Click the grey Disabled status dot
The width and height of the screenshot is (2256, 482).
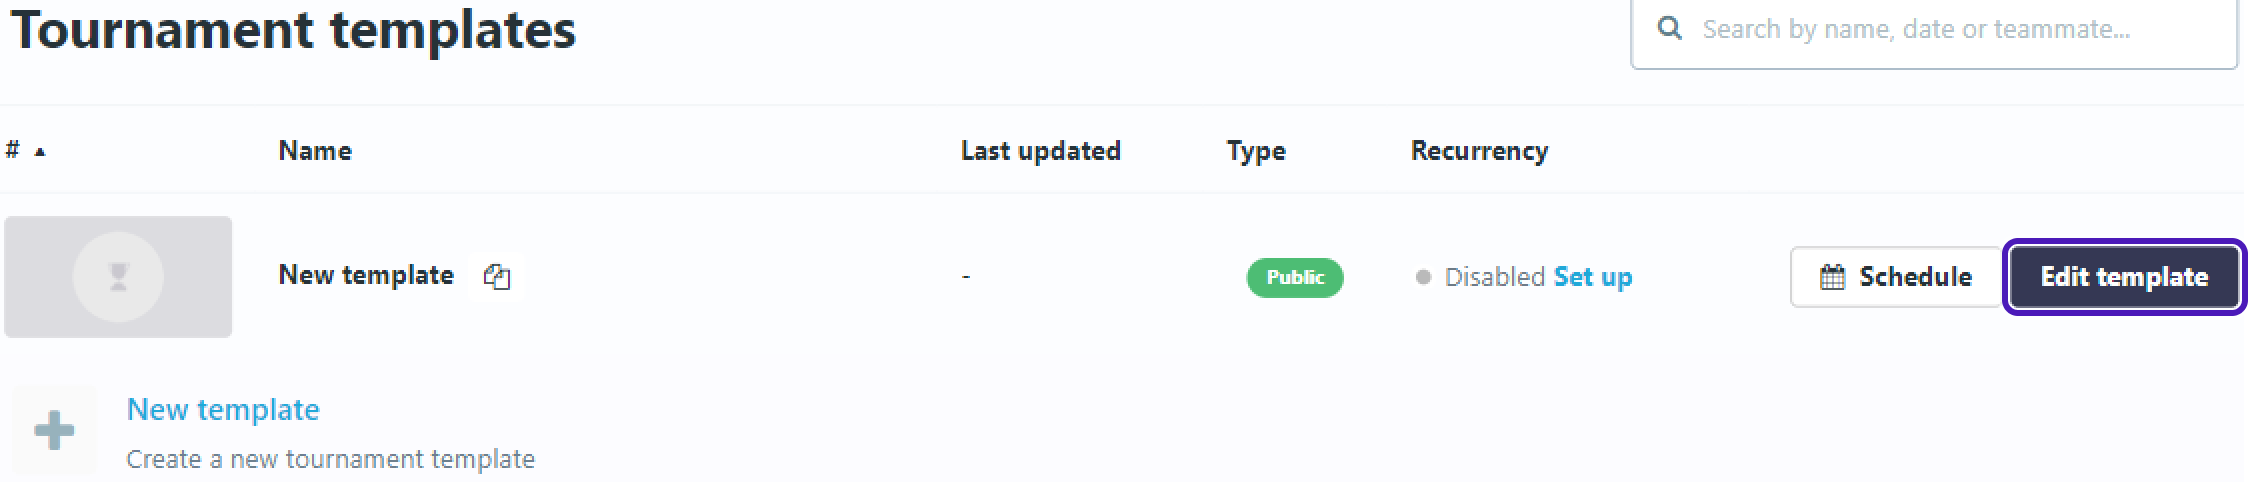point(1423,277)
